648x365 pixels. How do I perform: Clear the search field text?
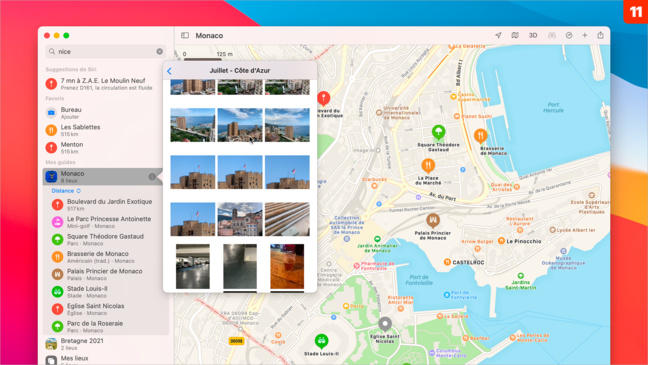tap(160, 52)
